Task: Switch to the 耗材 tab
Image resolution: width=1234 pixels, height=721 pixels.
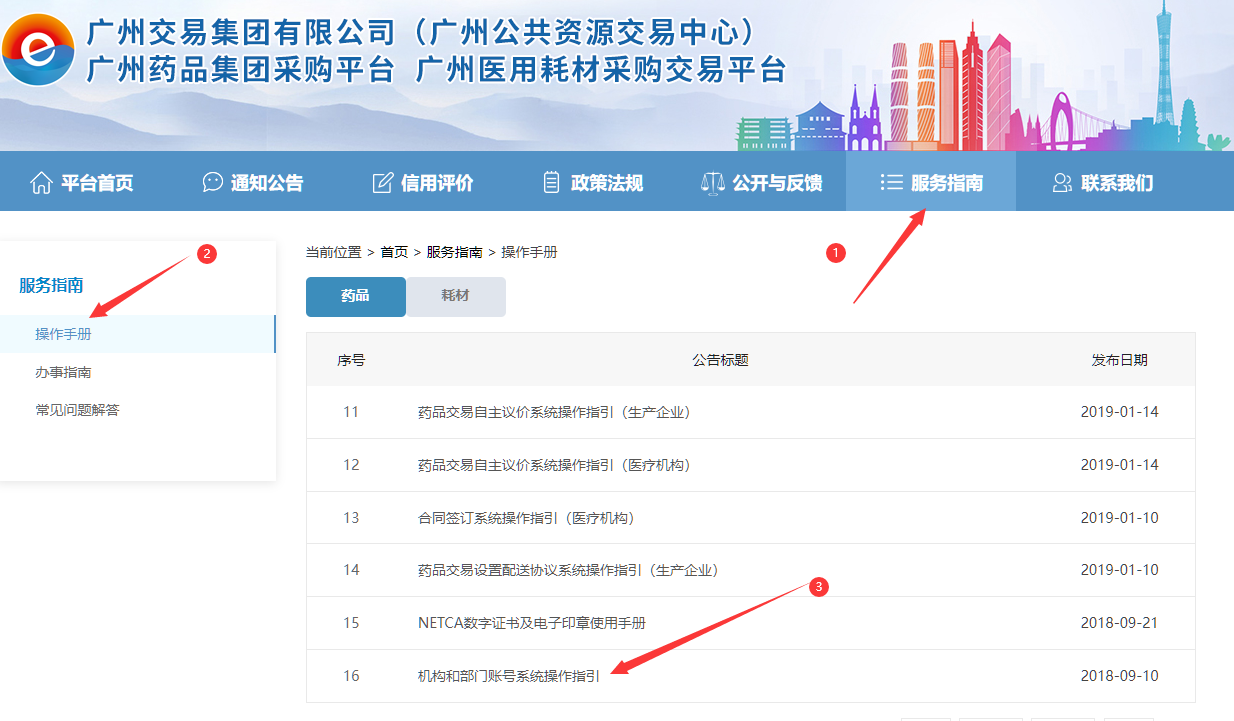Action: coord(456,297)
